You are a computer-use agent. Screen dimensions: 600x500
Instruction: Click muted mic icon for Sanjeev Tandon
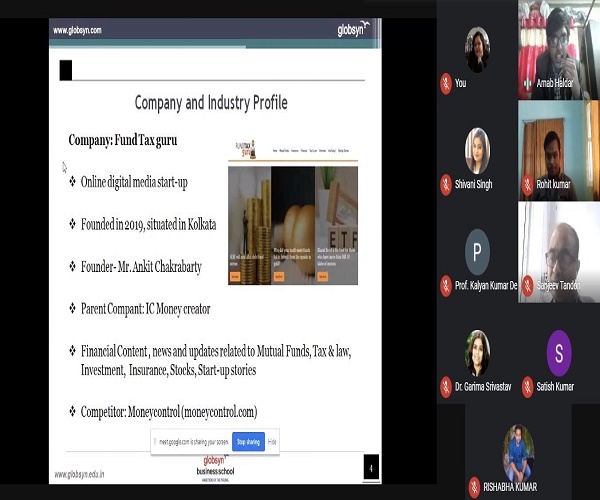coord(527,284)
